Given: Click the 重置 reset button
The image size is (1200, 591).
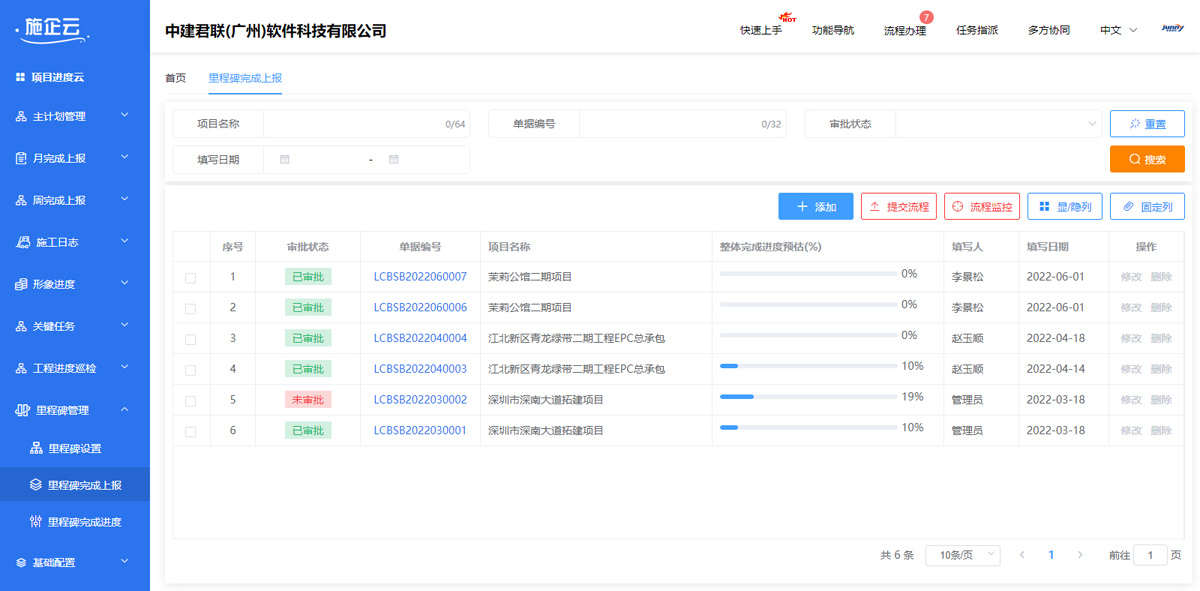Looking at the screenshot, I should point(1147,124).
